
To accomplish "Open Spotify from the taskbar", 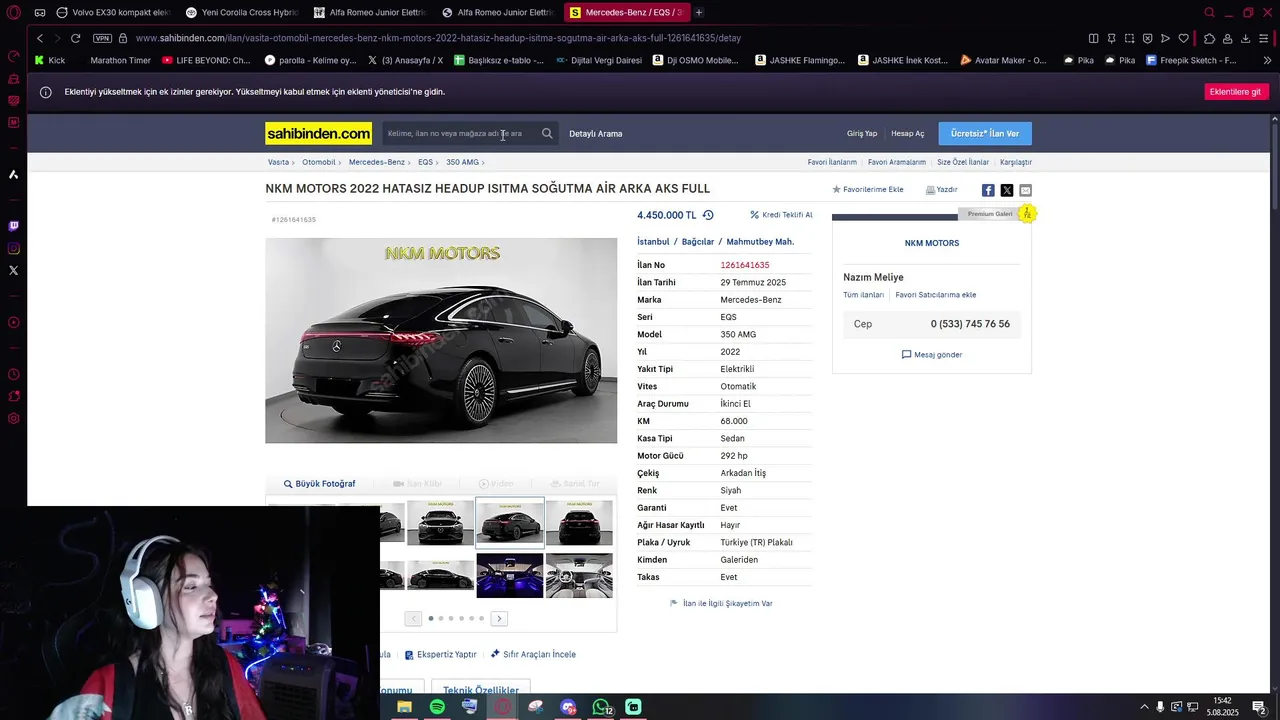I will [x=437, y=707].
